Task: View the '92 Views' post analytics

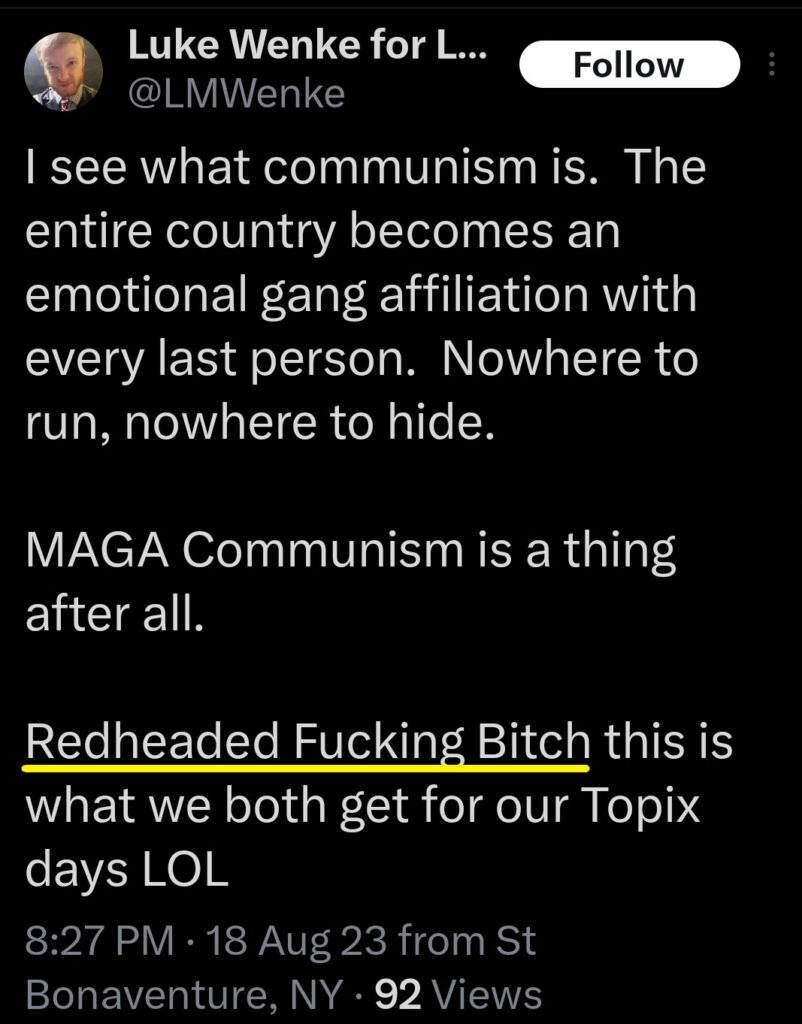Action: (x=458, y=995)
